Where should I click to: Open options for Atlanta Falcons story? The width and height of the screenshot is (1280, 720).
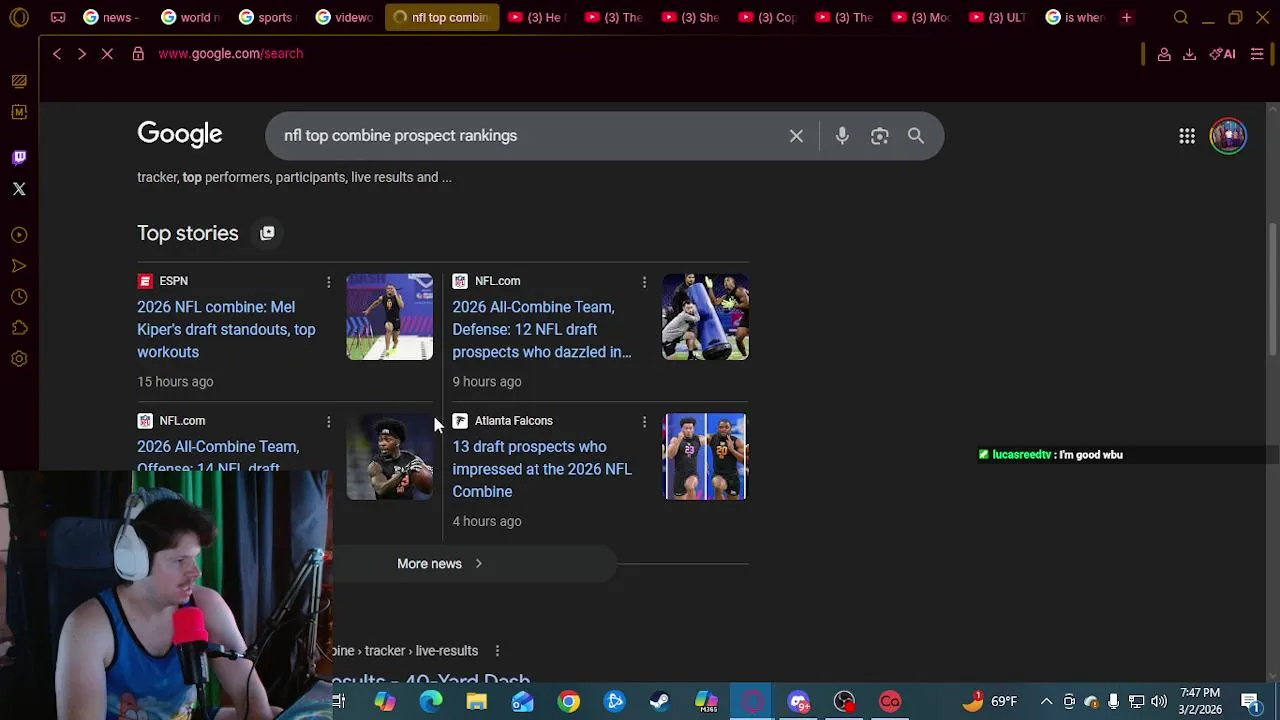click(644, 422)
